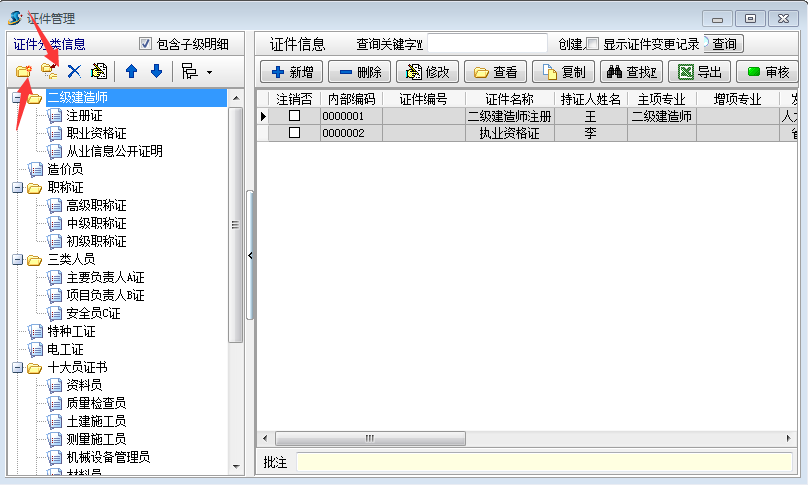Open the tree view options dropdown arrow
808x485 pixels.
click(209, 72)
